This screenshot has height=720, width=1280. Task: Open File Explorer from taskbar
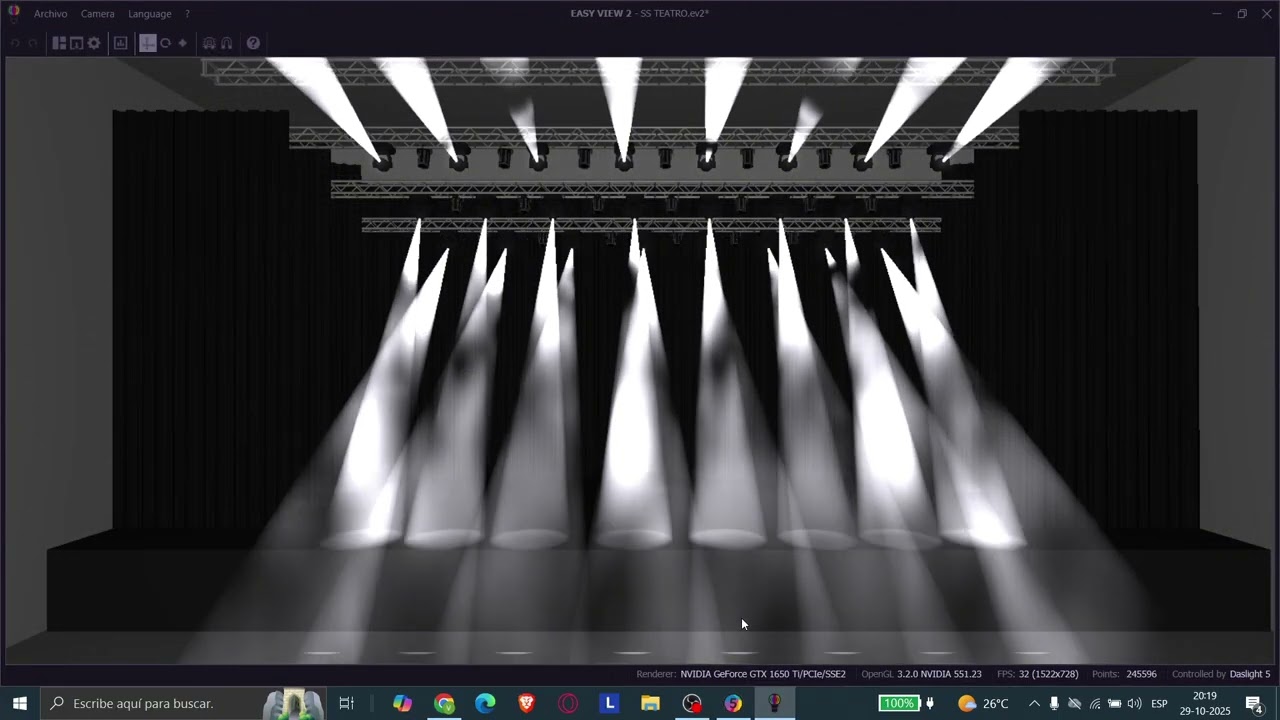650,703
